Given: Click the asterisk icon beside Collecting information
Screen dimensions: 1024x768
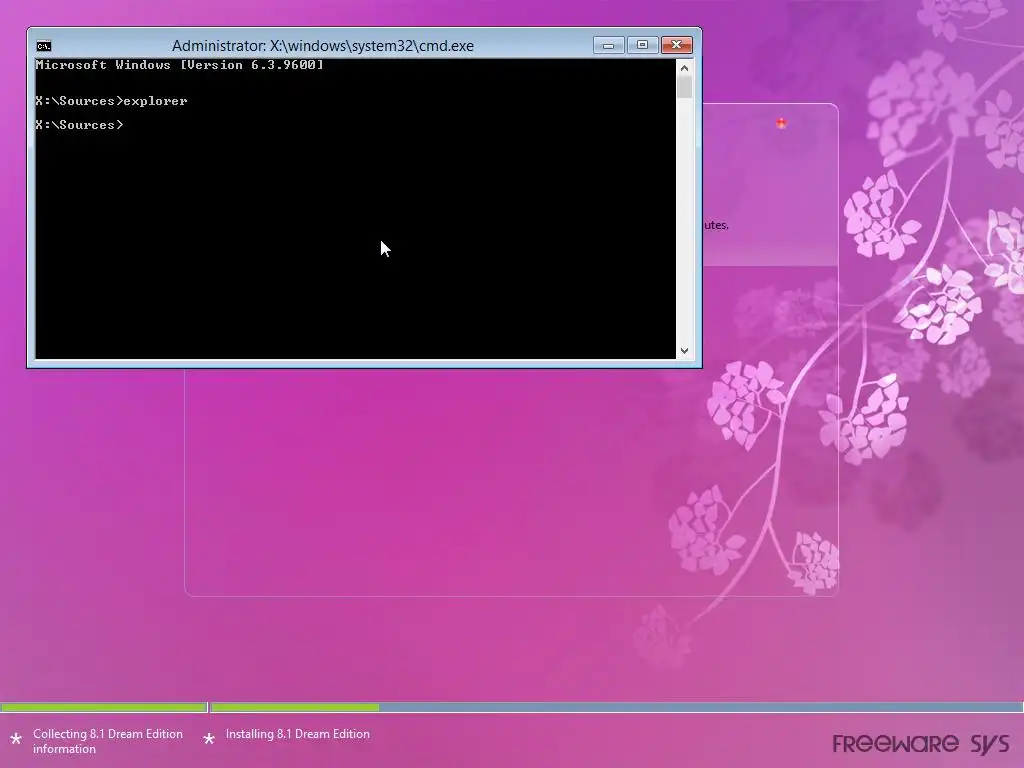Looking at the screenshot, I should pos(16,740).
